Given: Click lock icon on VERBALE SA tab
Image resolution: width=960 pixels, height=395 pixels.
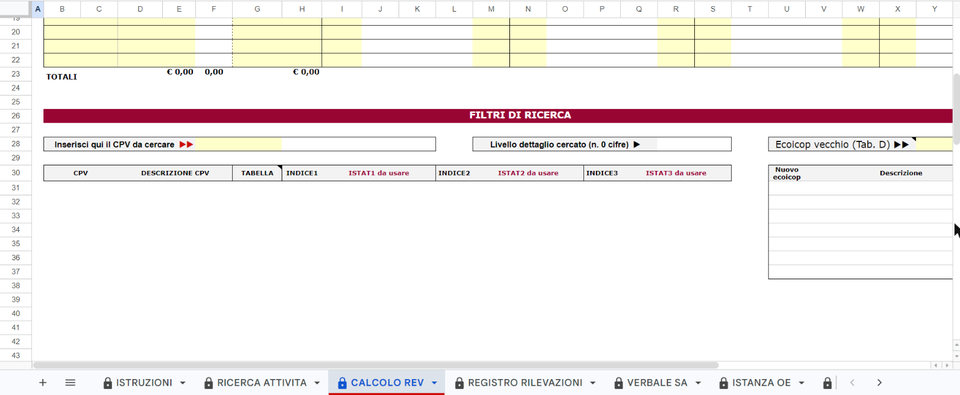Looking at the screenshot, I should coord(618,383).
